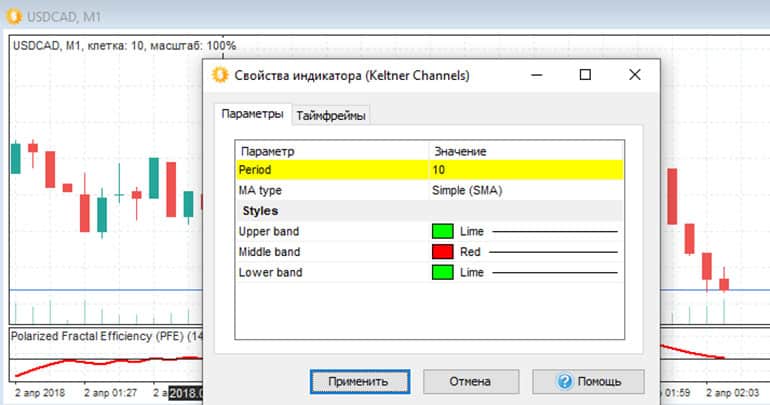
Task: Click the Polarized Fractal Efficiency indicator label
Action: pos(107,336)
